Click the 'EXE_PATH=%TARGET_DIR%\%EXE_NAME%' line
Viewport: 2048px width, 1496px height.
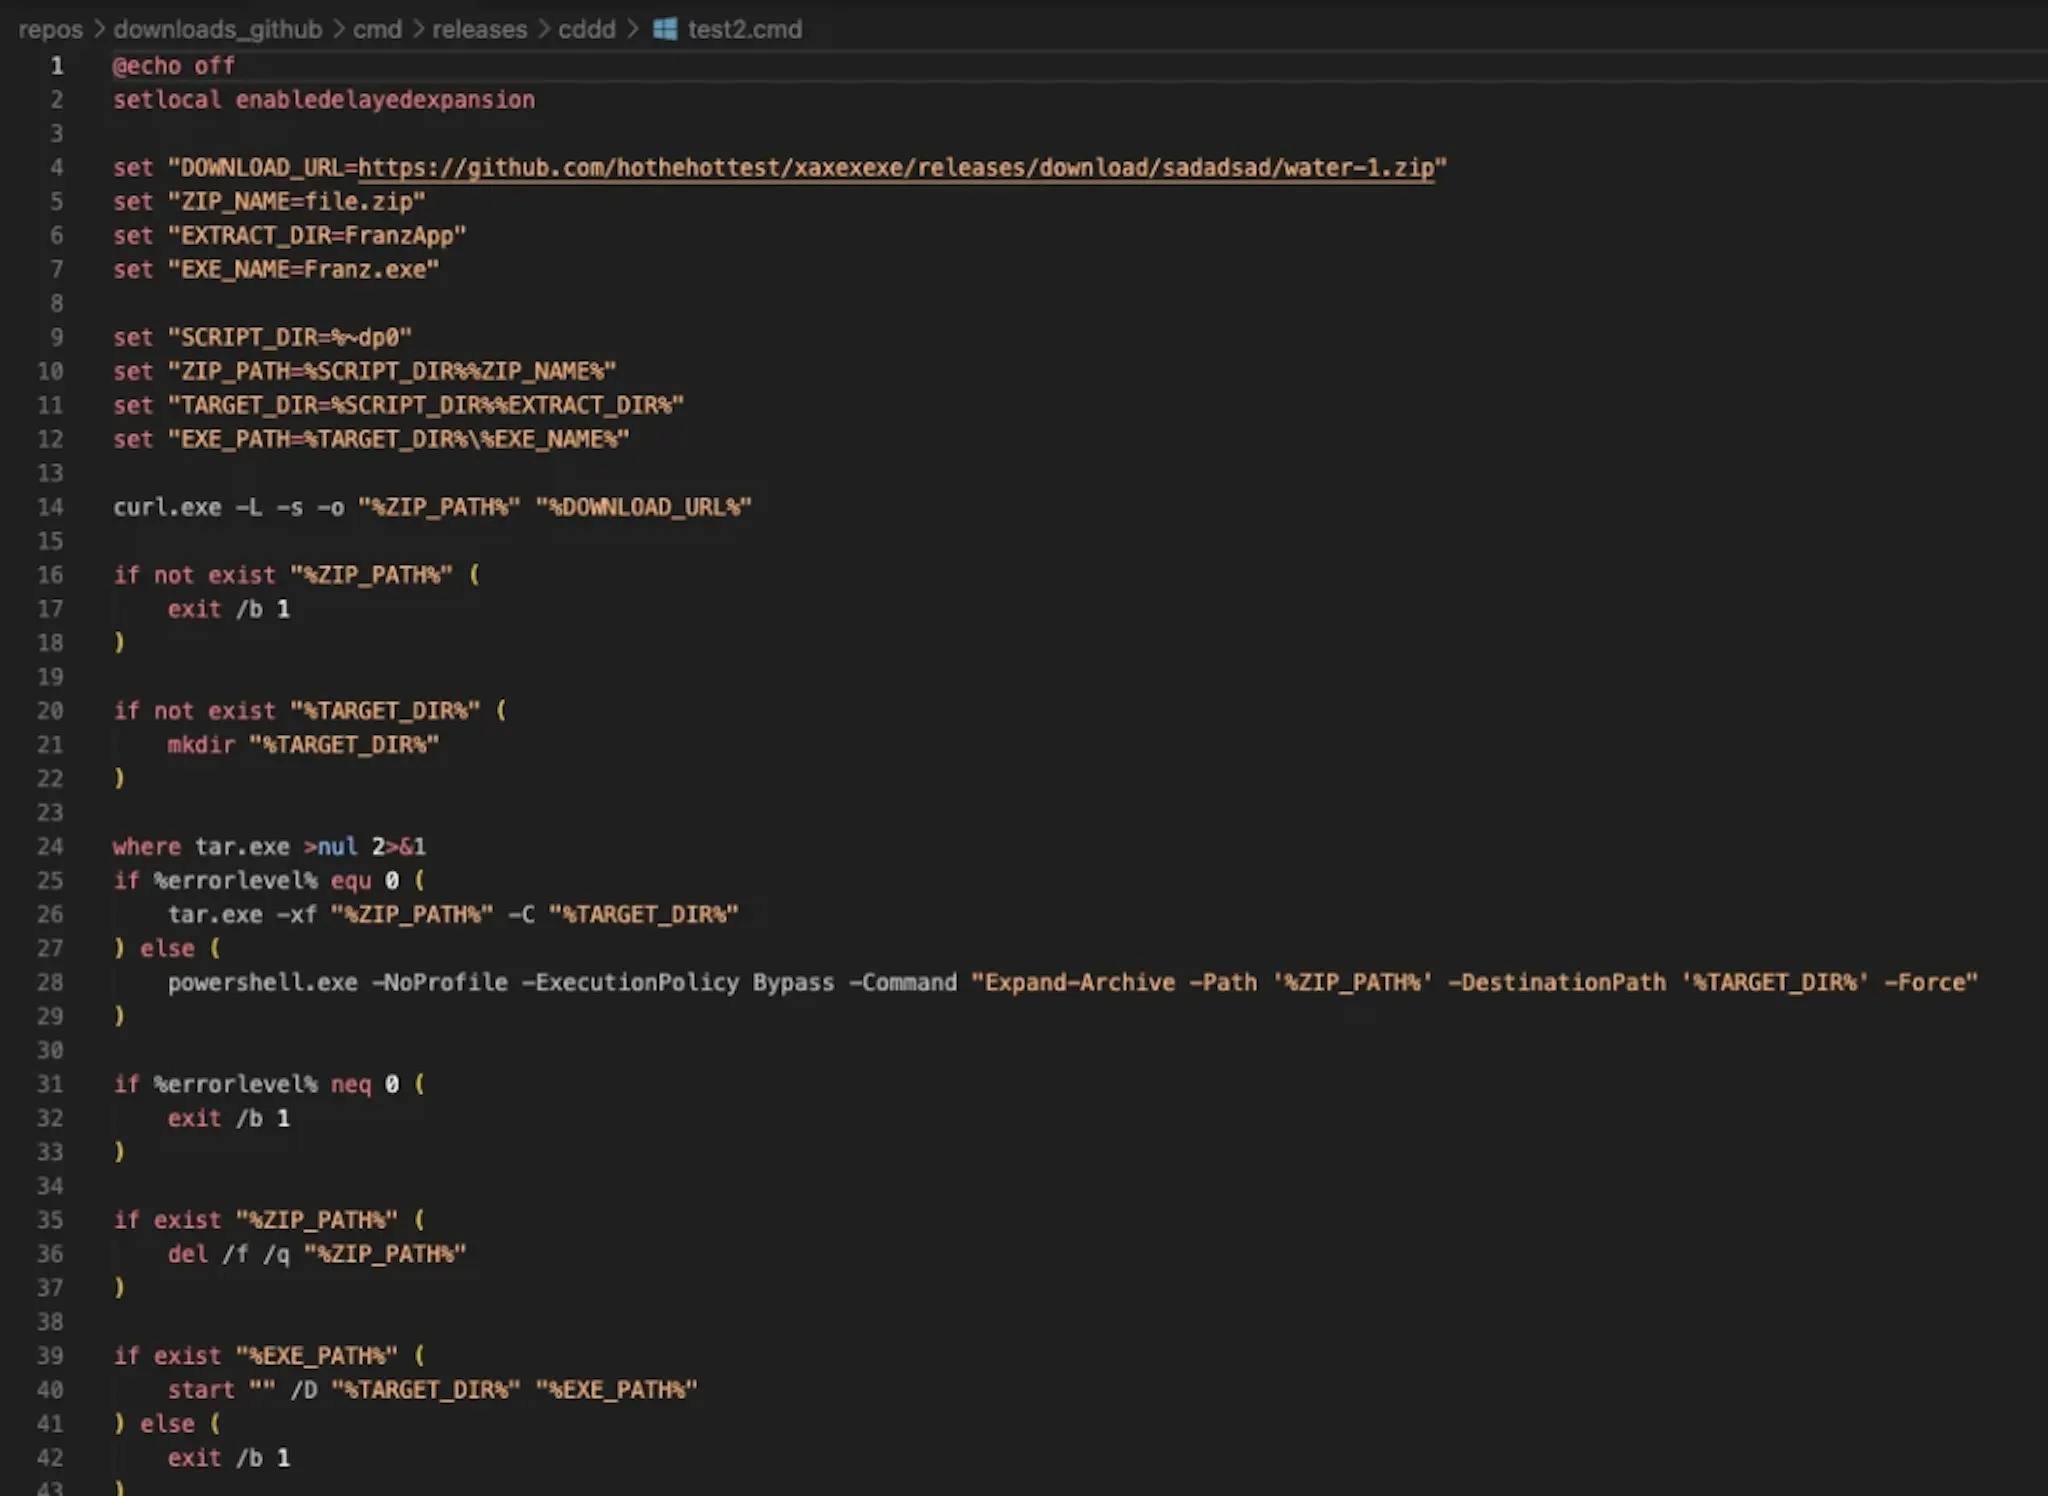coord(371,440)
